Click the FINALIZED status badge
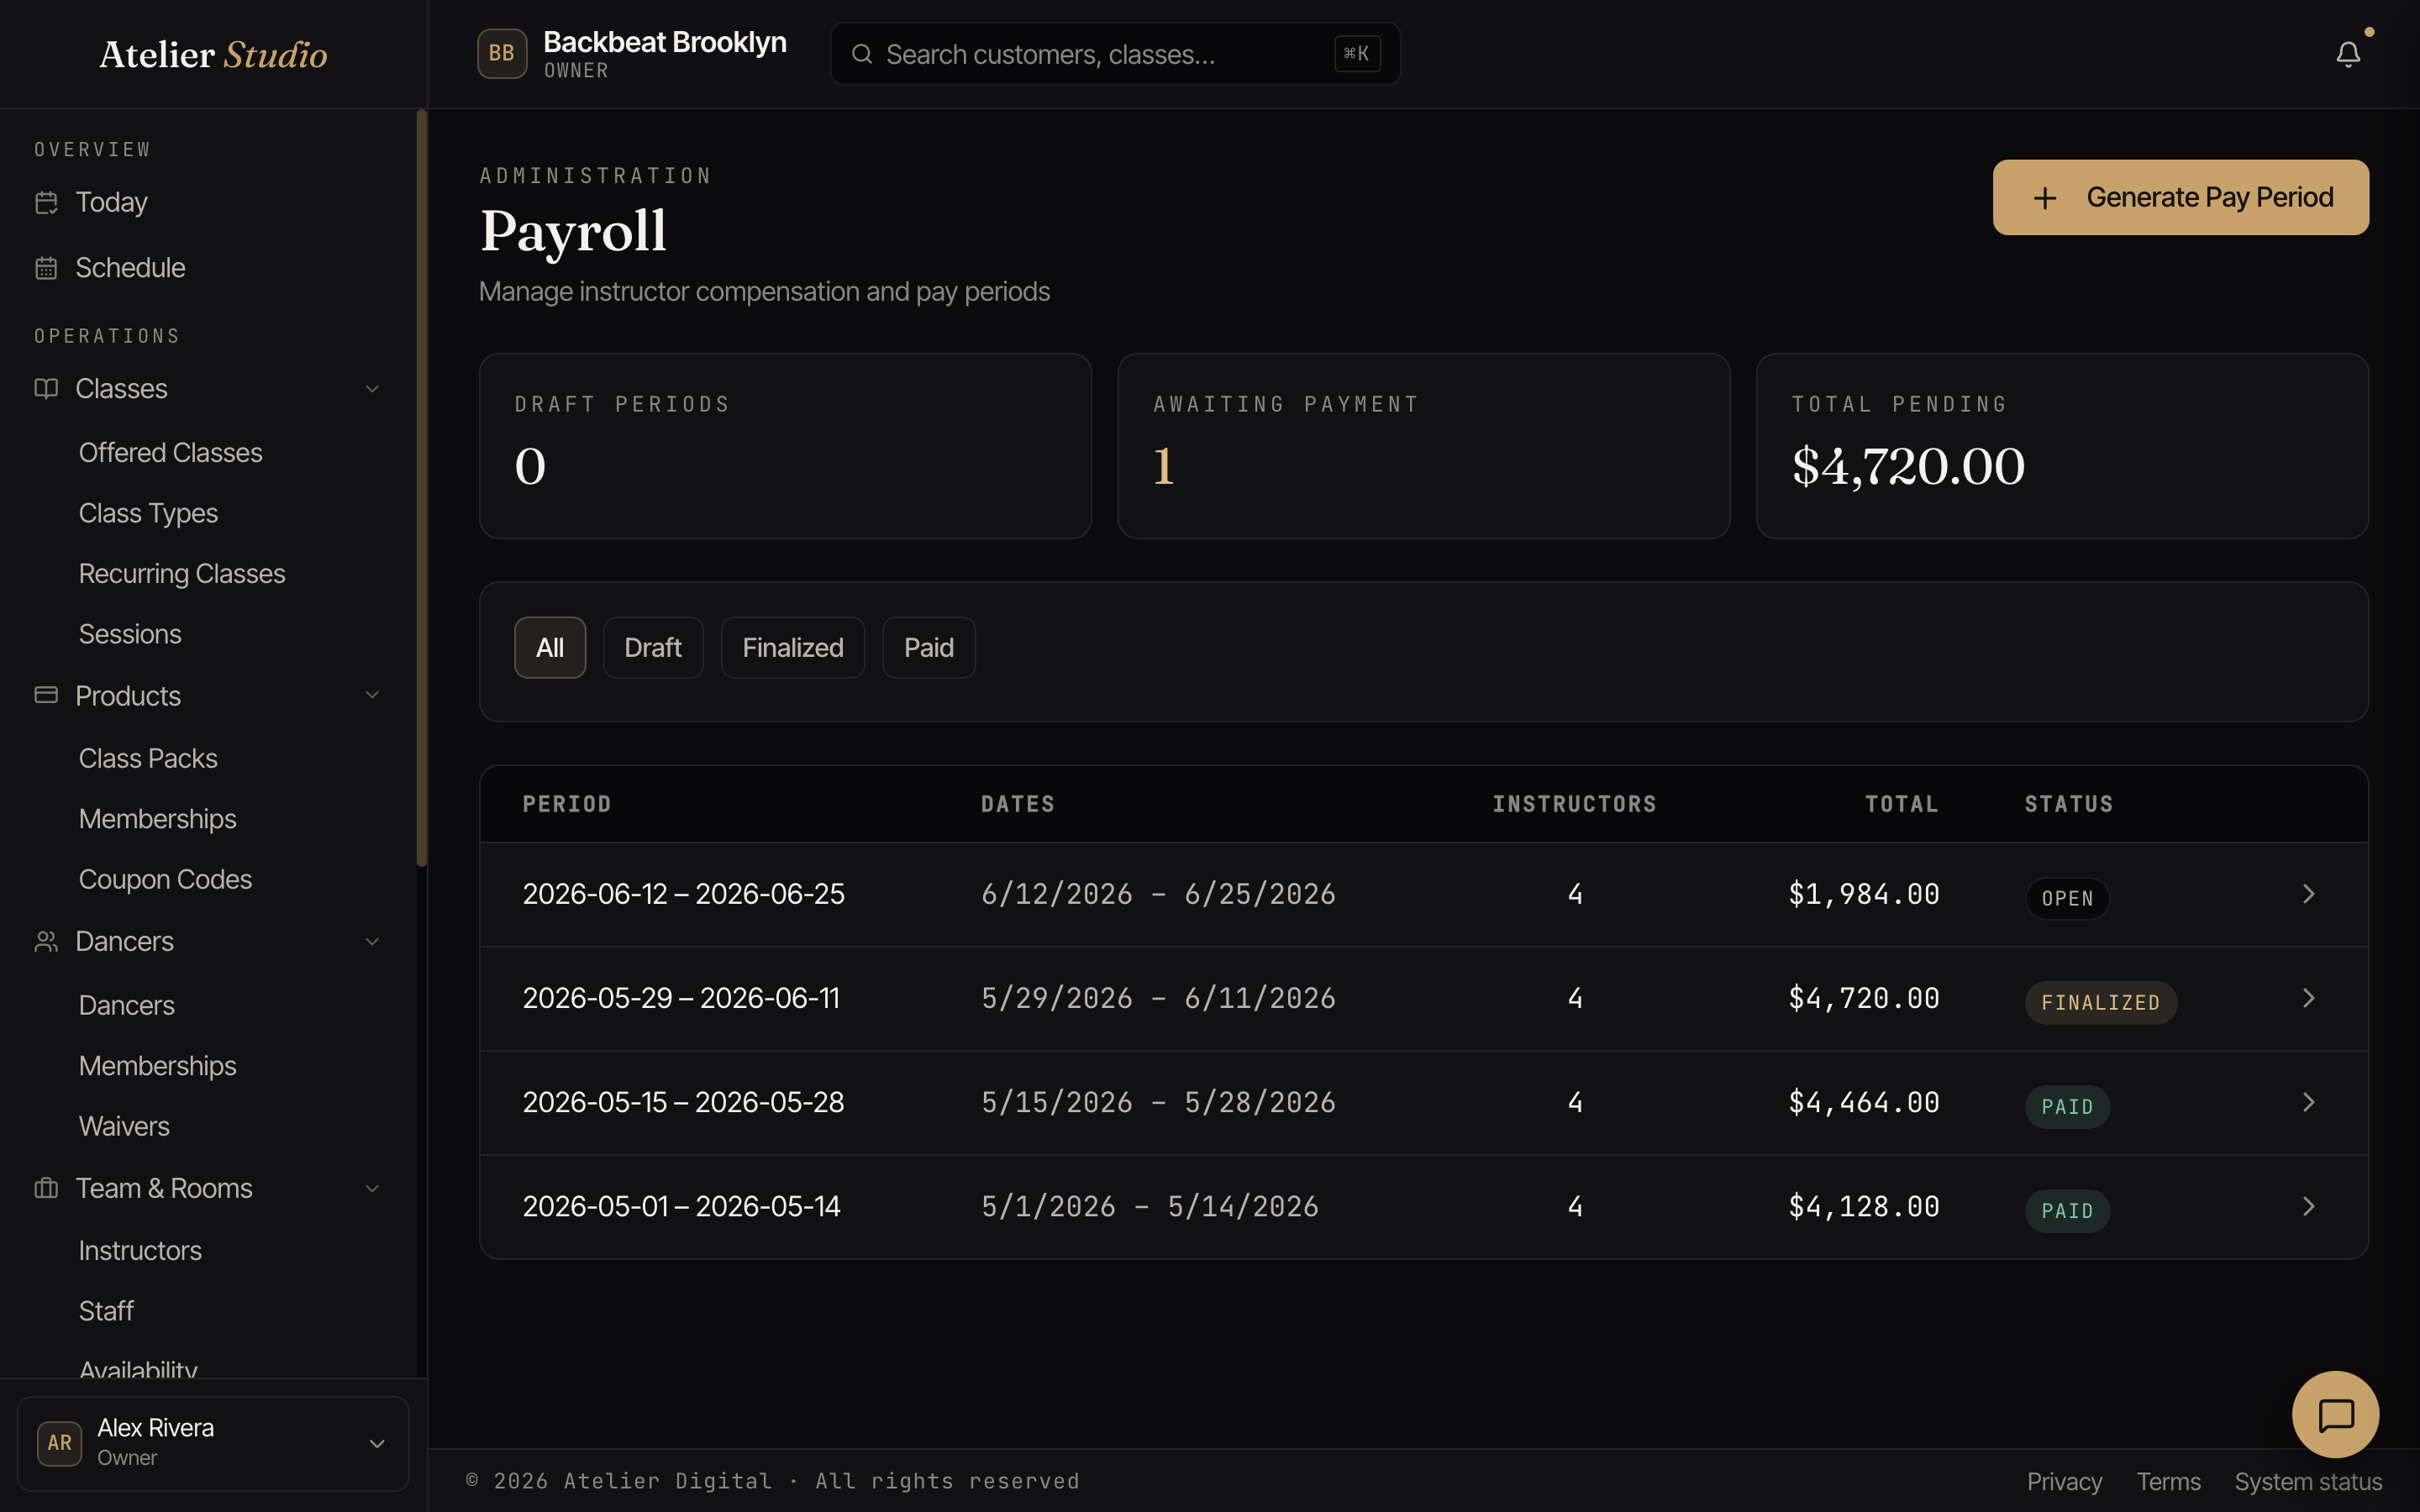Viewport: 2420px width, 1512px height. tap(2100, 1002)
